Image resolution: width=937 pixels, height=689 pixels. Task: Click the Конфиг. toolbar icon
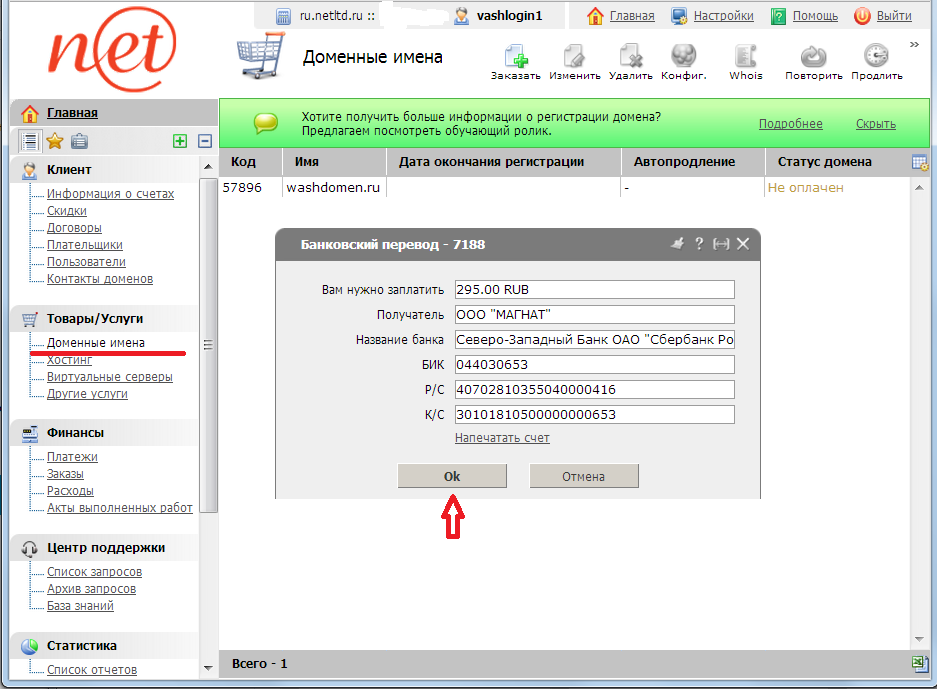[x=684, y=56]
